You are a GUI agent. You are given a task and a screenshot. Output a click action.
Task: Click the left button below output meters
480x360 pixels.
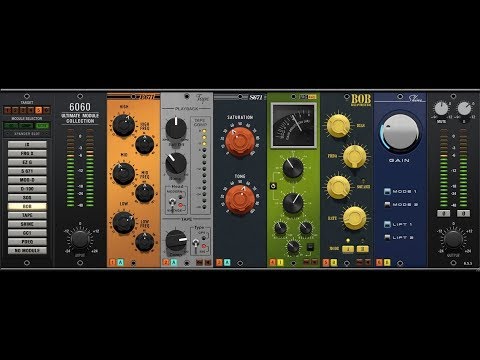click(x=443, y=213)
